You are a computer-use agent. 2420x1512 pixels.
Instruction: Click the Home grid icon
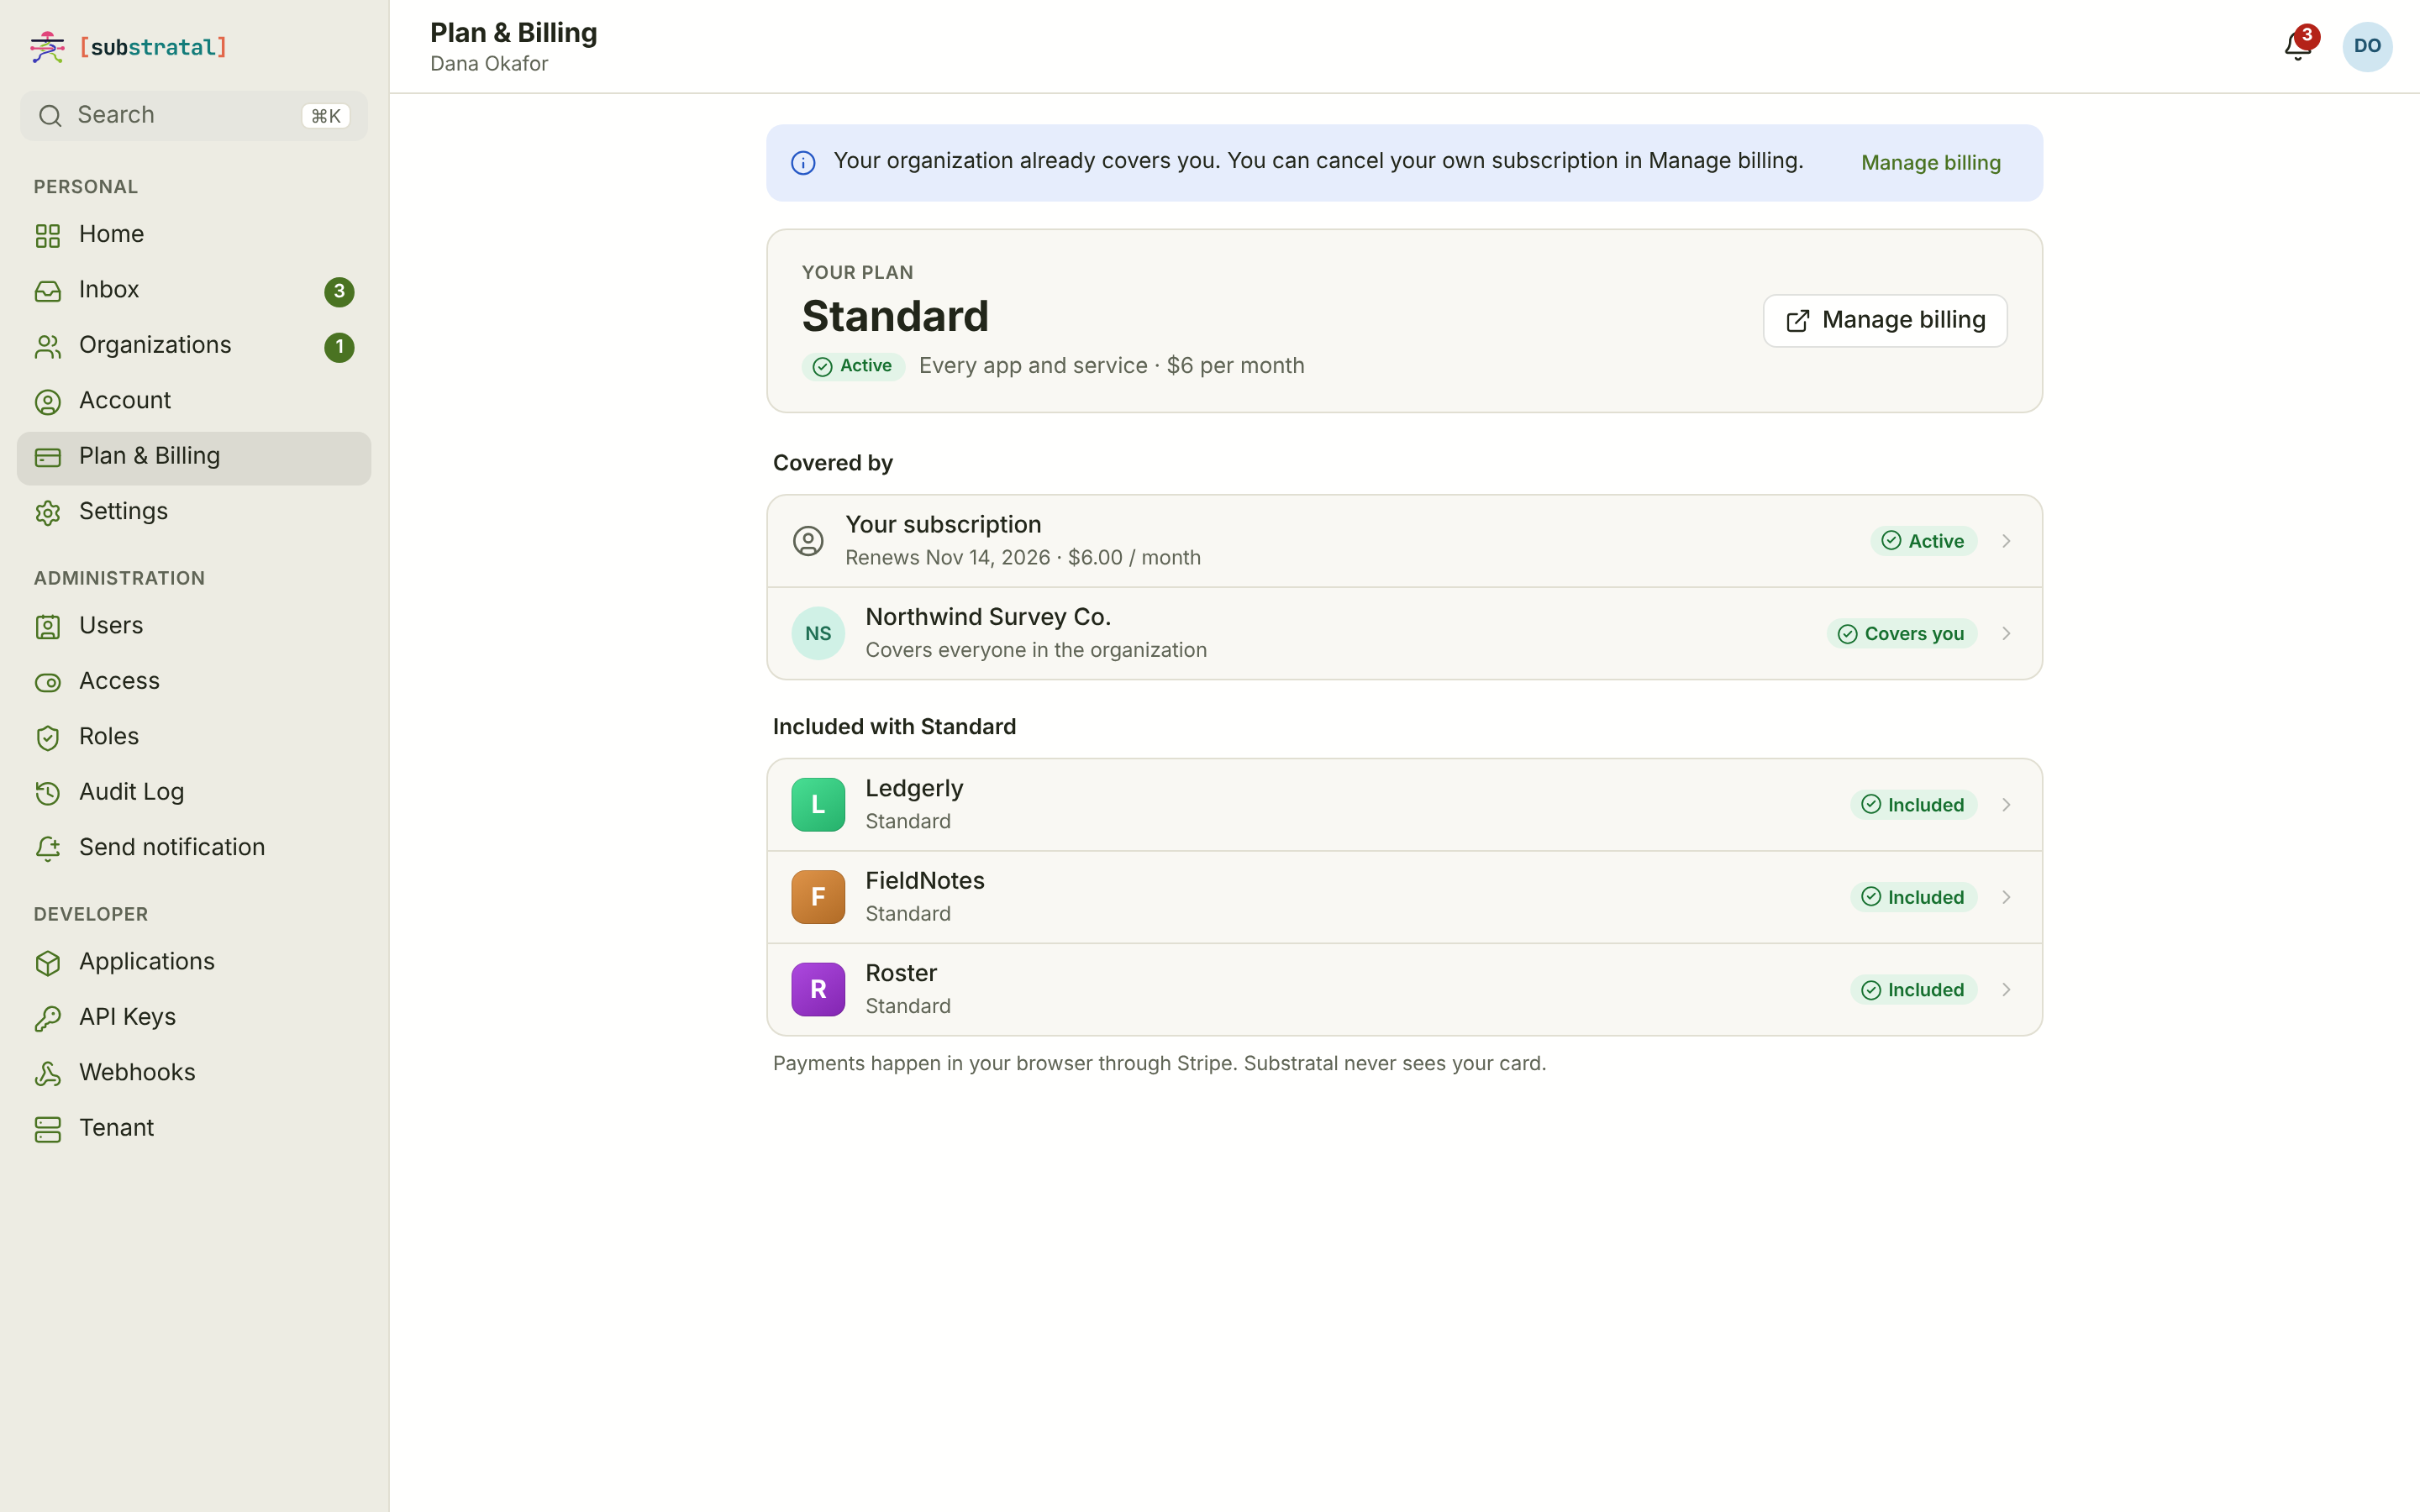pos(48,235)
